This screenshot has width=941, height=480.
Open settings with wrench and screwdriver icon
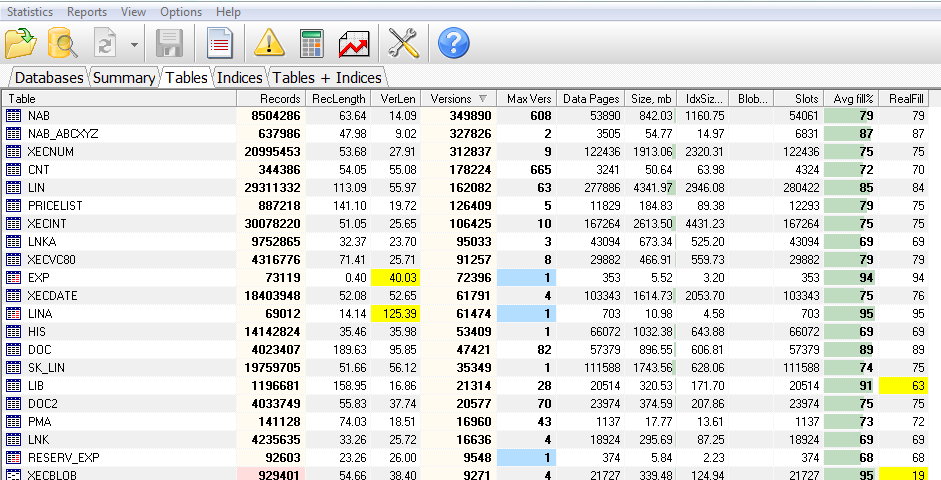(404, 43)
